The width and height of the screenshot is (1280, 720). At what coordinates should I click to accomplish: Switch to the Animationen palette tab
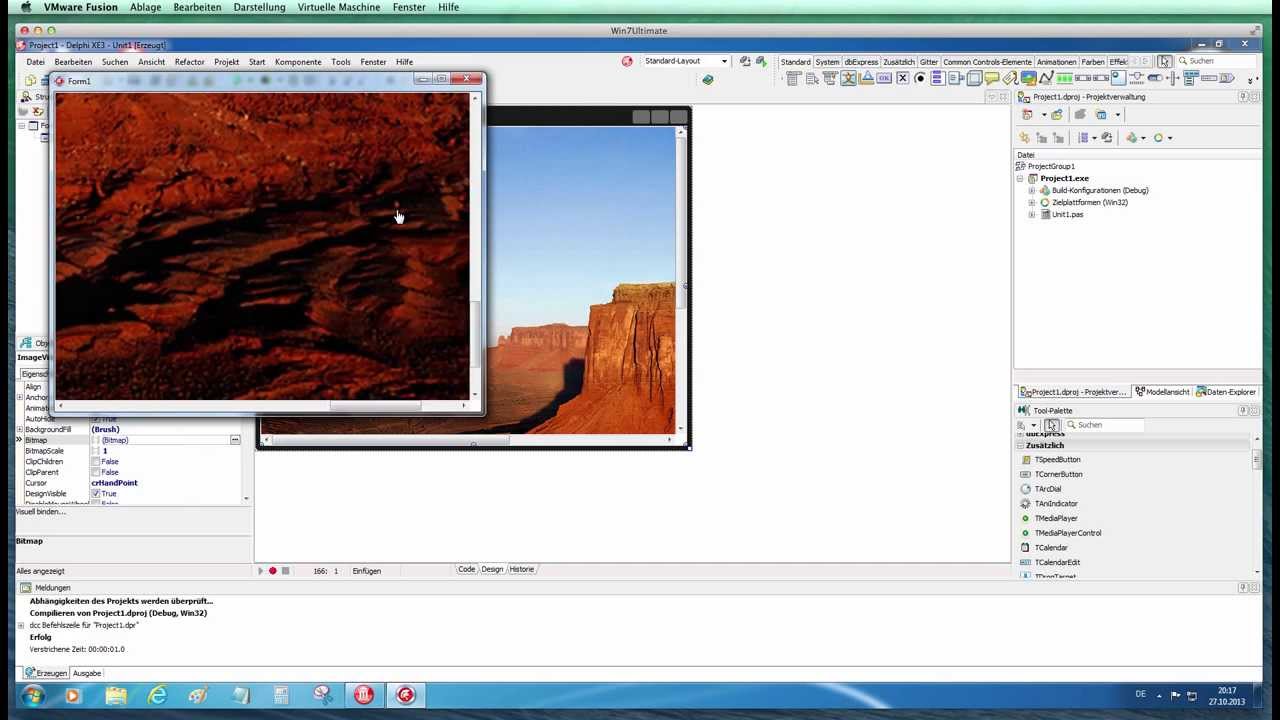click(1056, 62)
